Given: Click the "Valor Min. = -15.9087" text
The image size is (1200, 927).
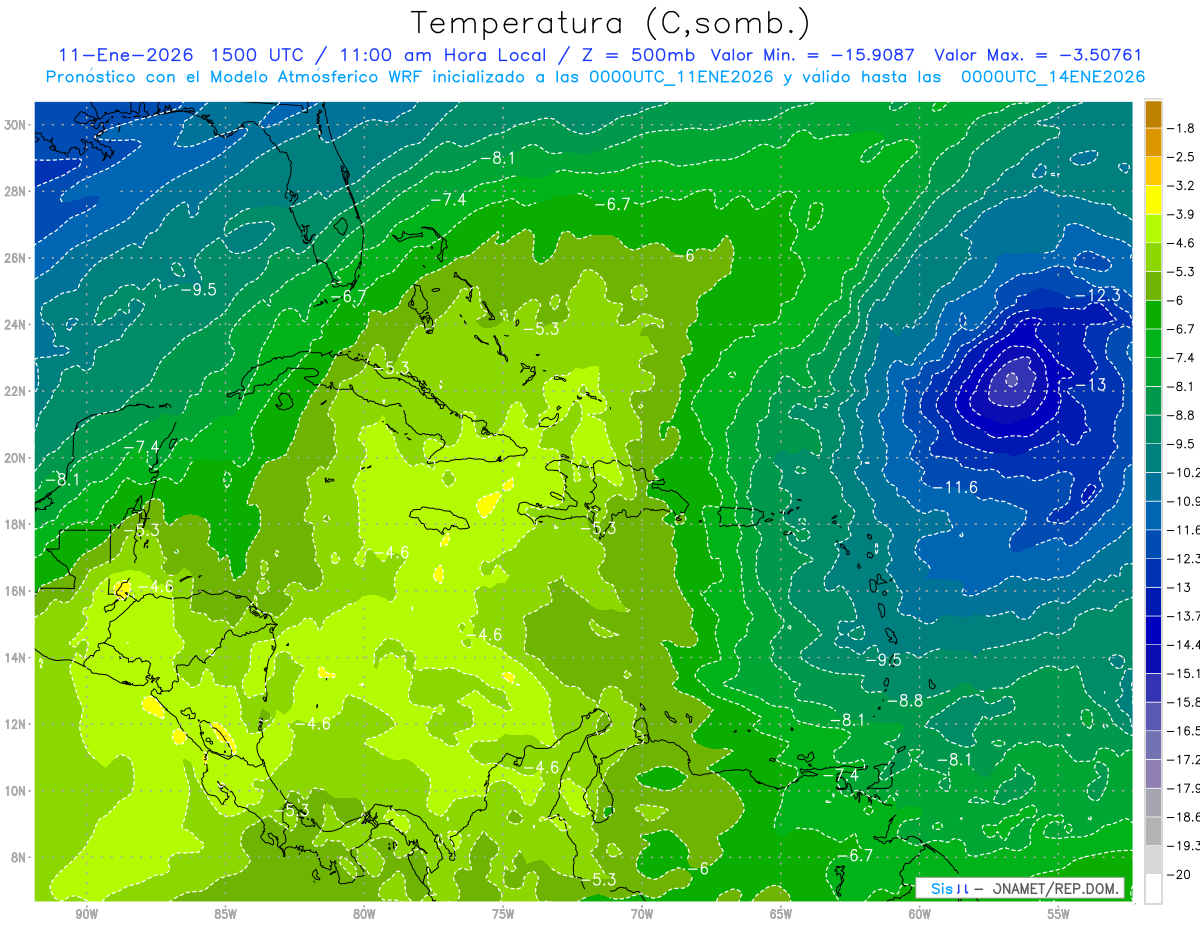Looking at the screenshot, I should (815, 55).
